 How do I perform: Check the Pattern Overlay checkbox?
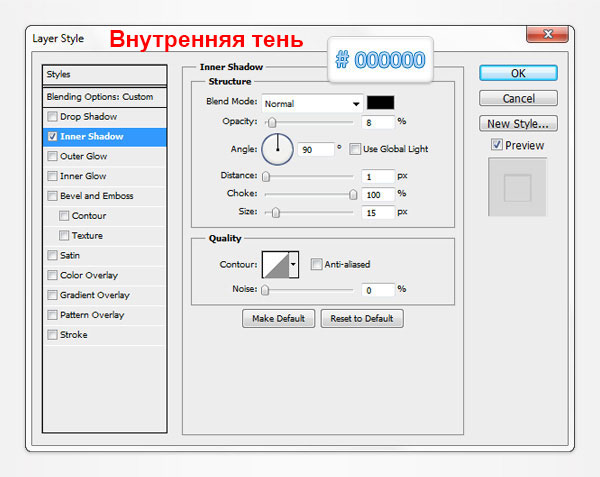pos(52,315)
